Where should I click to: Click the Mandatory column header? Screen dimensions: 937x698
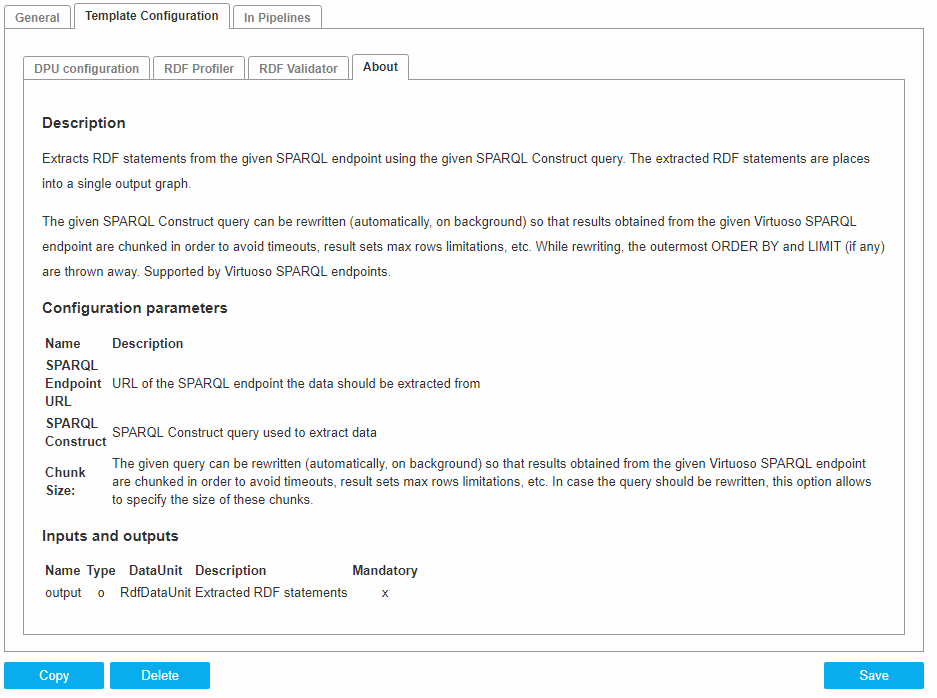[385, 571]
